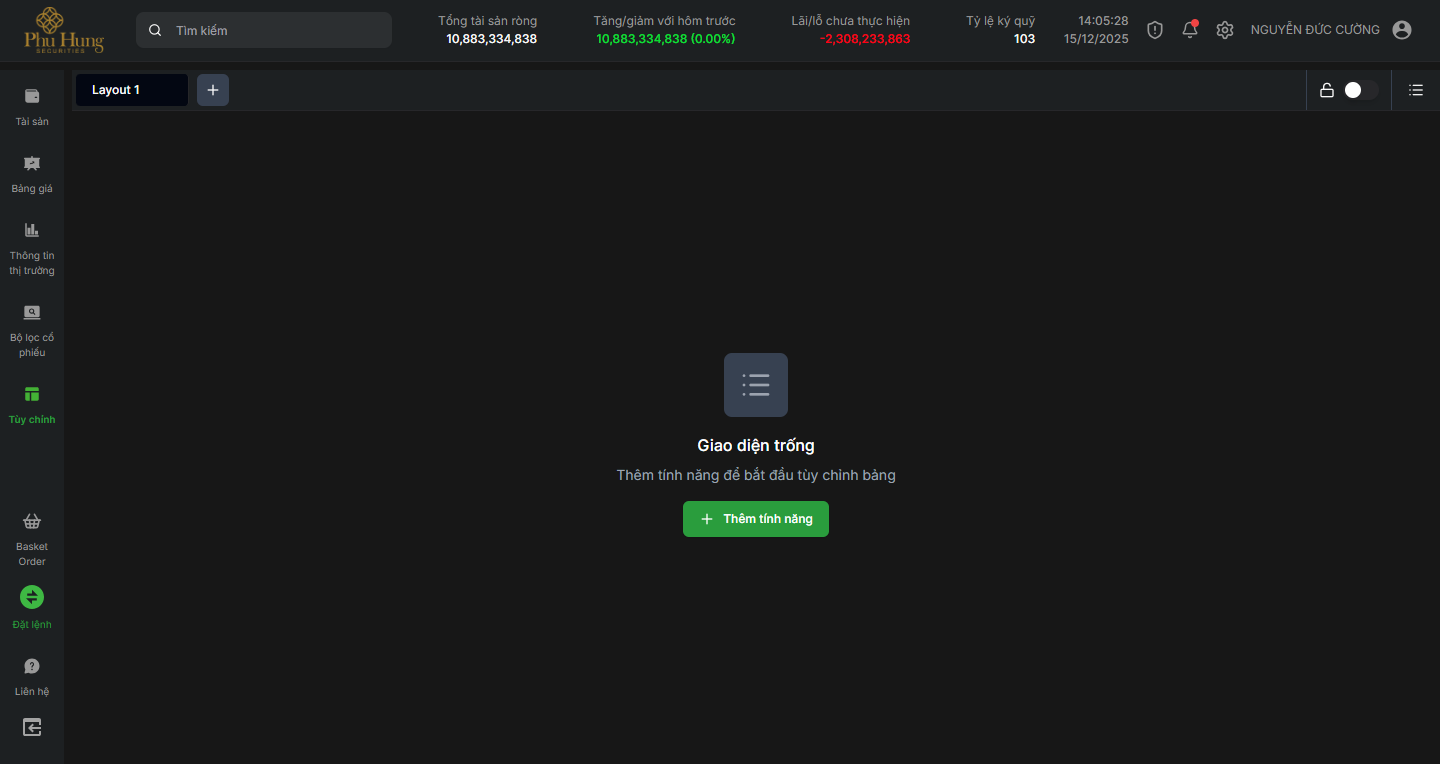
Task: Toggle the layout lock switch
Action: pos(1359,90)
